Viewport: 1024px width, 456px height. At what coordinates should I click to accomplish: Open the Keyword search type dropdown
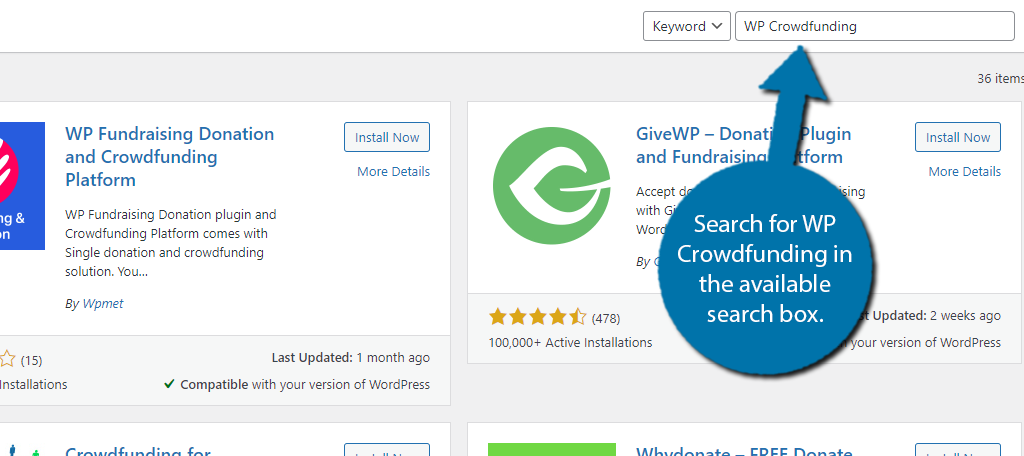click(686, 26)
